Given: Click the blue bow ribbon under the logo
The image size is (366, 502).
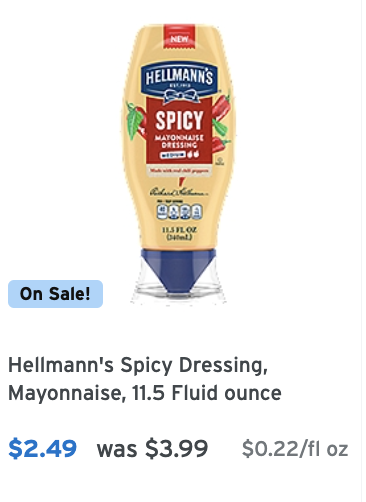Looking at the screenshot, I should (181, 95).
